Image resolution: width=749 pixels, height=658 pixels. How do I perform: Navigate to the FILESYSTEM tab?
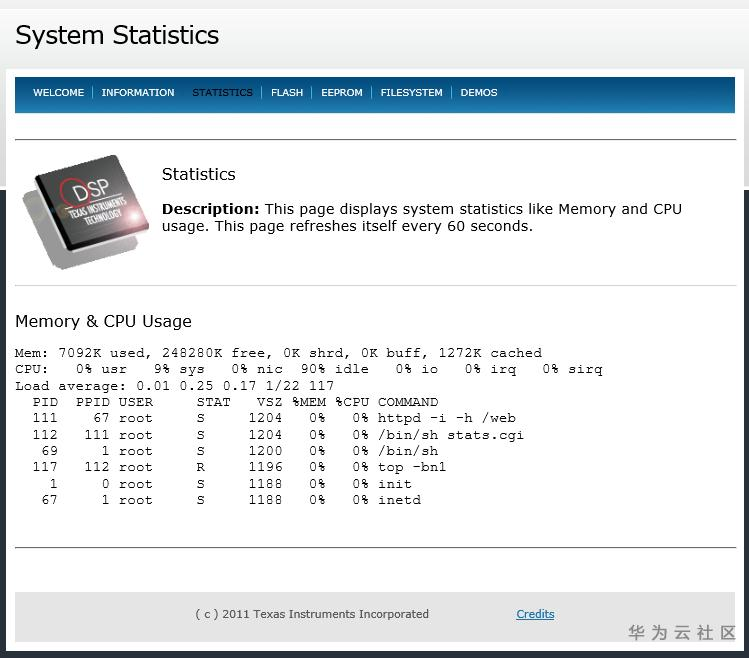pyautogui.click(x=411, y=93)
